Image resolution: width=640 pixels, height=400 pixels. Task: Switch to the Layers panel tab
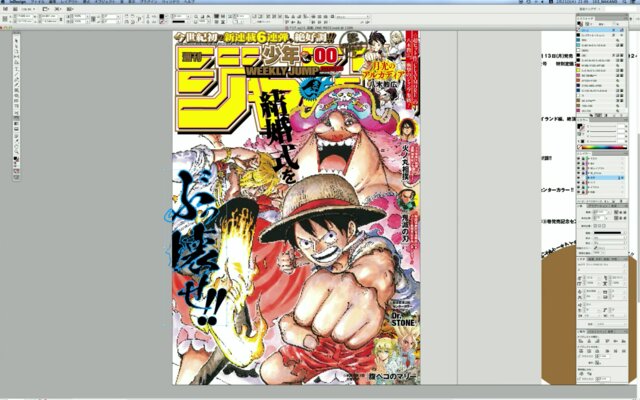pos(585,153)
